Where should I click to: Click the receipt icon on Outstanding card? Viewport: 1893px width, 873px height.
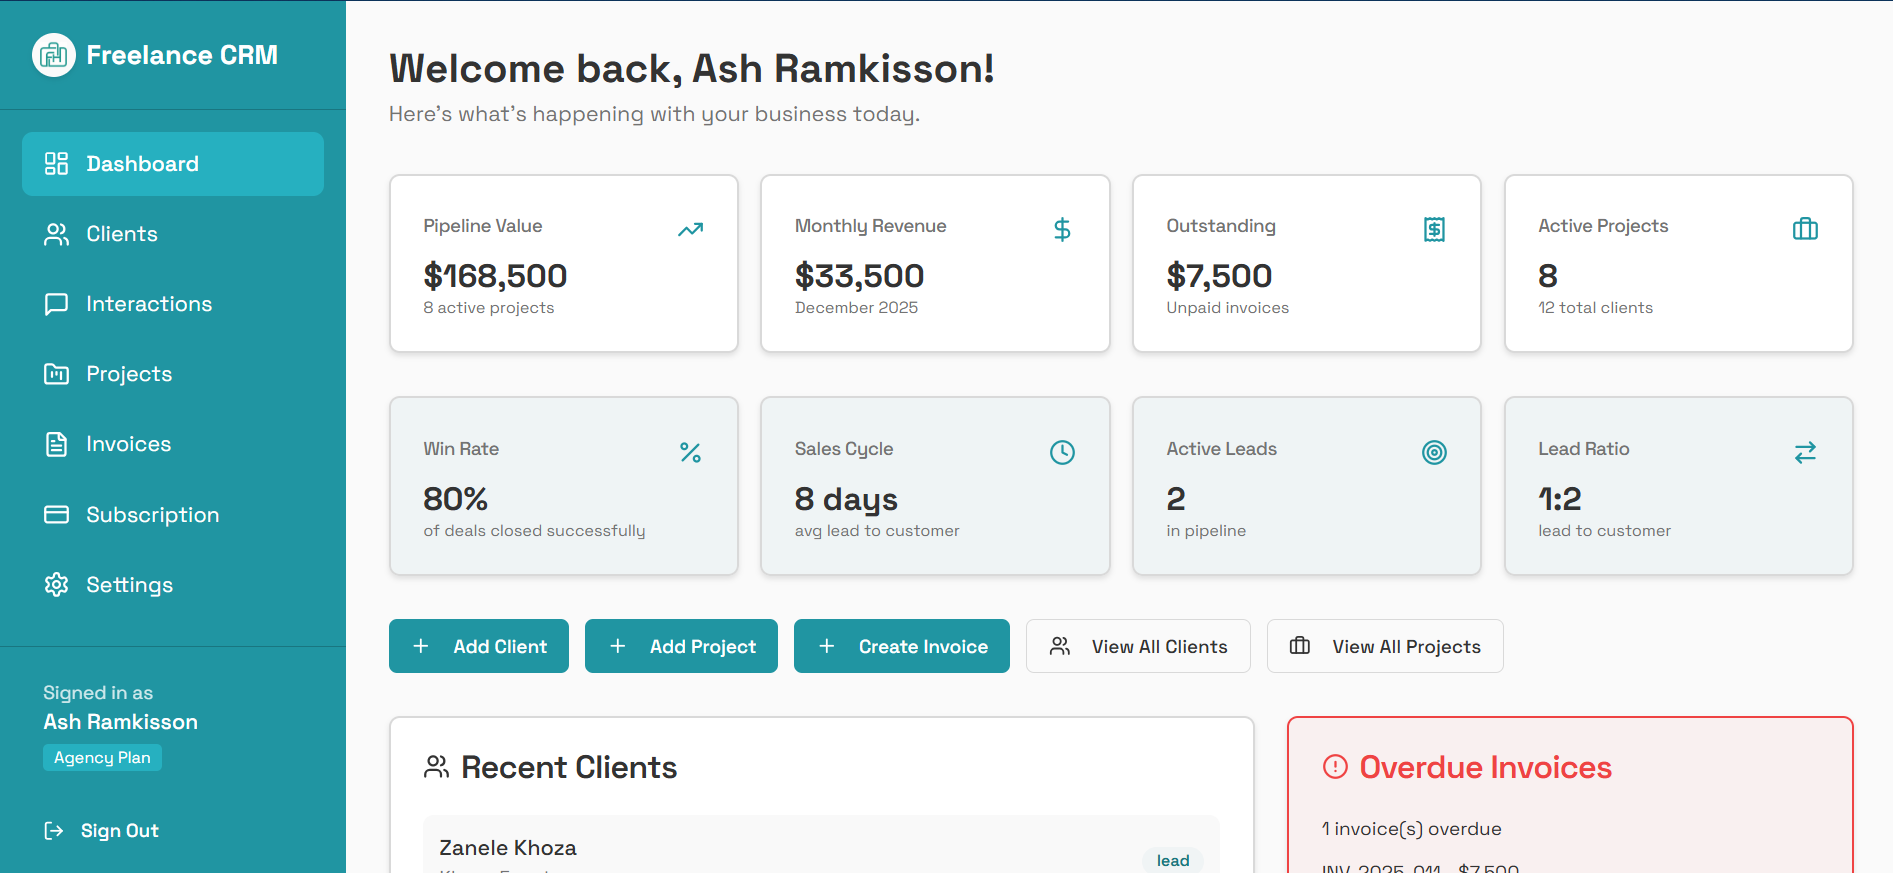coord(1434,229)
